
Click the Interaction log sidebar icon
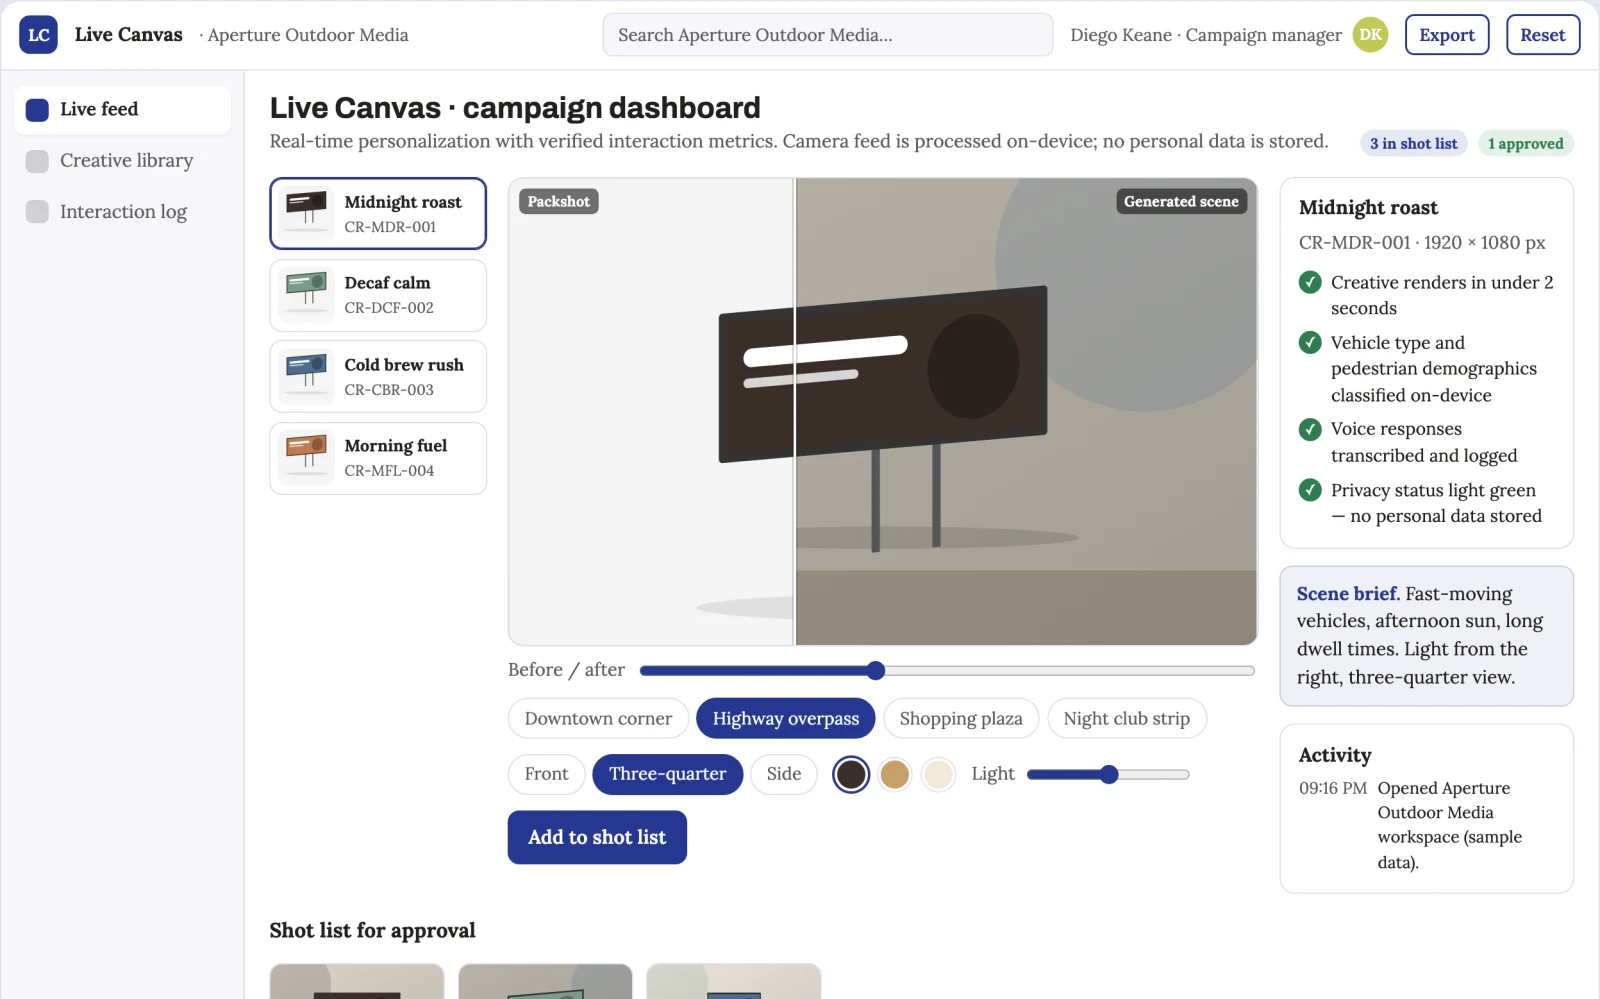point(37,212)
